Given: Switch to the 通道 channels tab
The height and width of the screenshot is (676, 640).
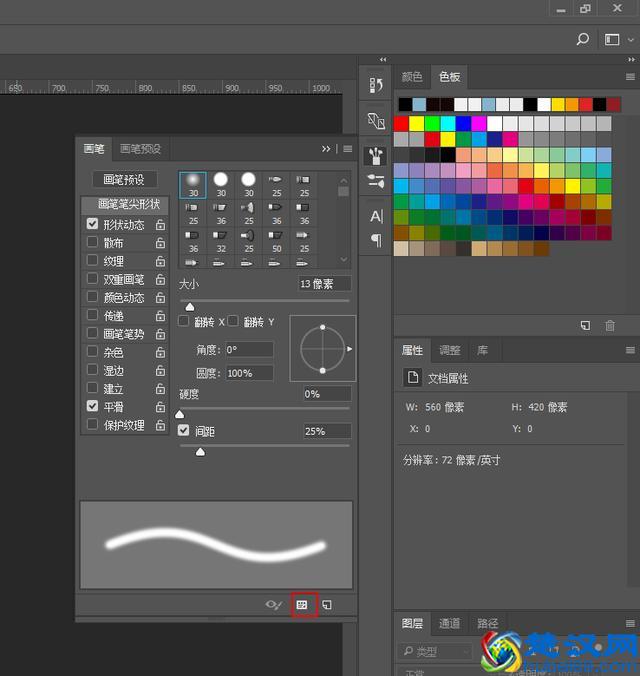Looking at the screenshot, I should 450,623.
